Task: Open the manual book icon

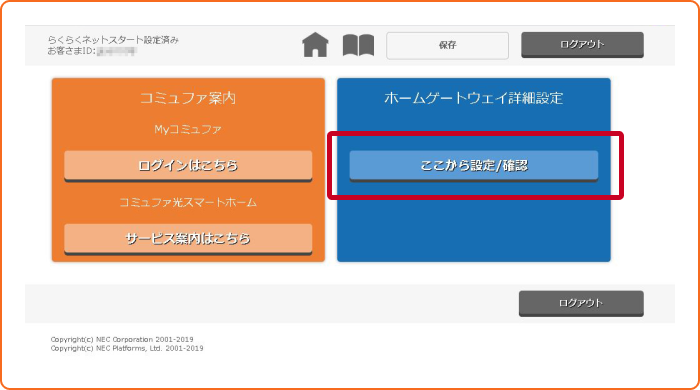Action: (x=358, y=45)
